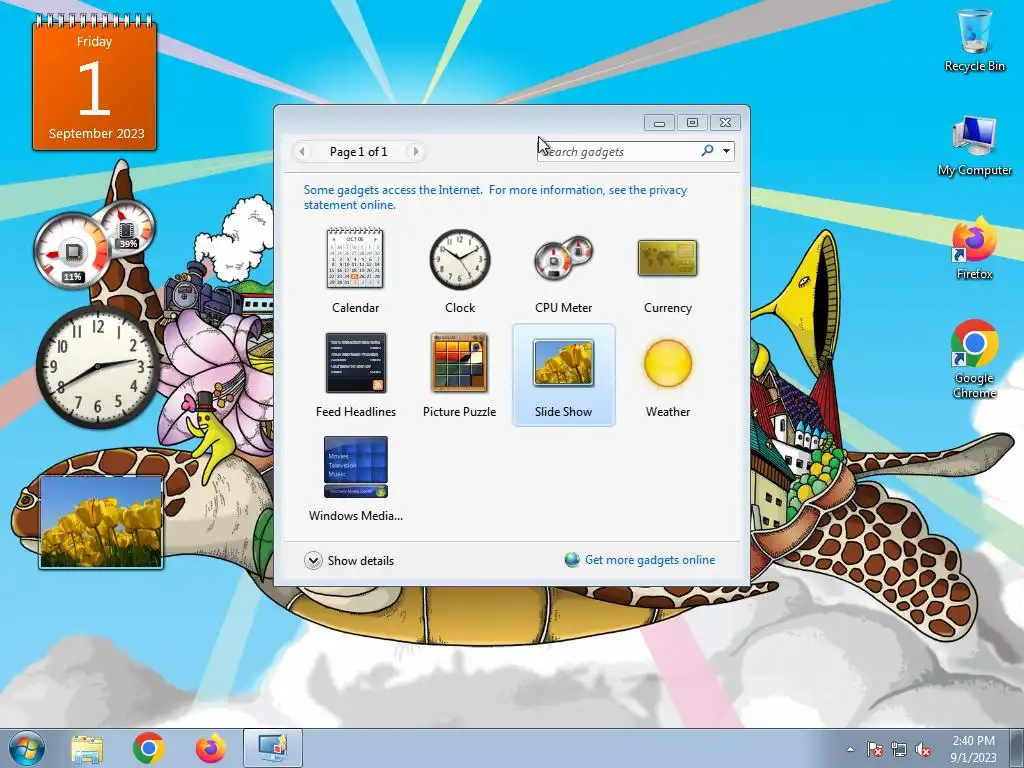
Task: Click the Page 1 of 1 label
Action: [359, 152]
